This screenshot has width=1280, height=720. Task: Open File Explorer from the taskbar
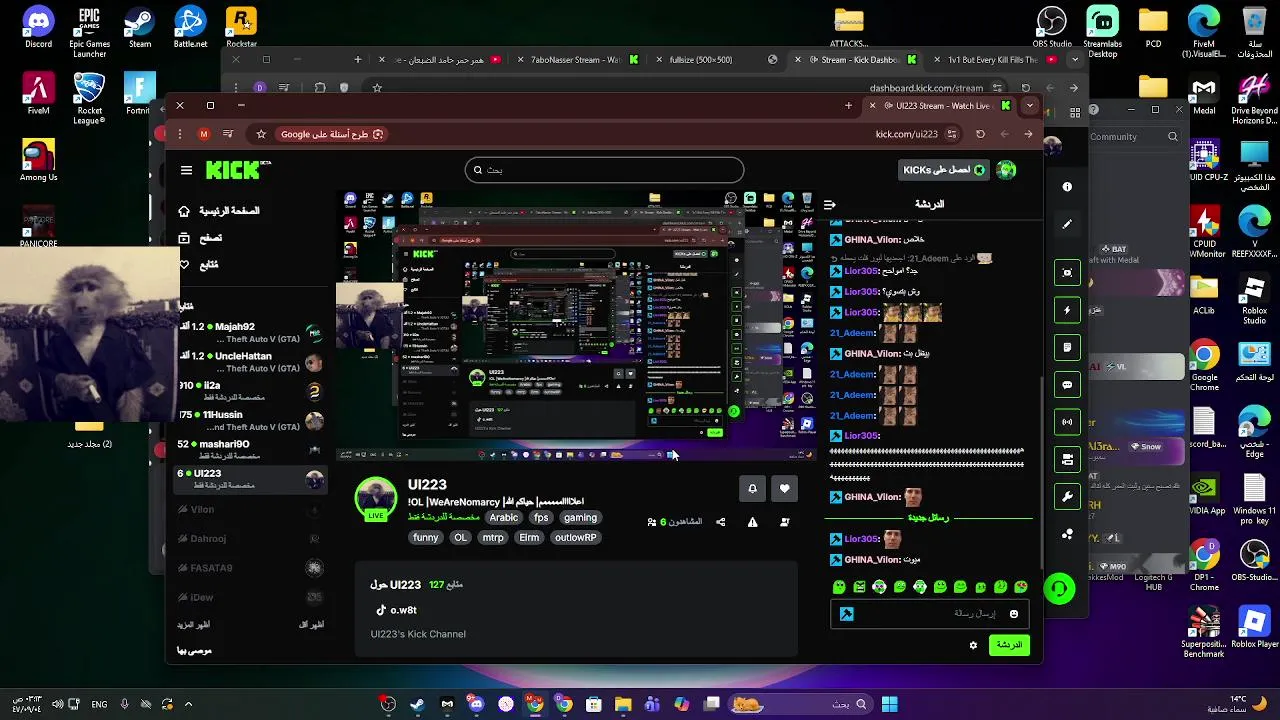(623, 704)
